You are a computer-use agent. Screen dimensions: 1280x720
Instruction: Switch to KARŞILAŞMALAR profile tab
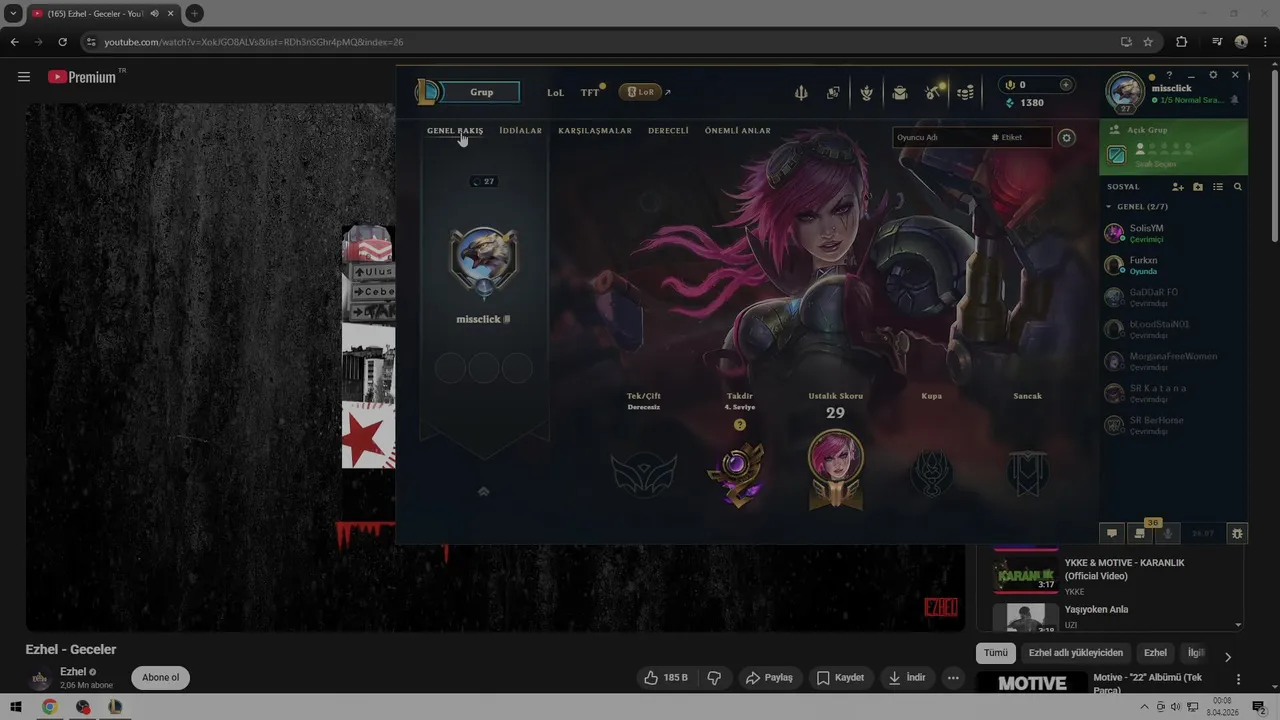click(x=595, y=131)
